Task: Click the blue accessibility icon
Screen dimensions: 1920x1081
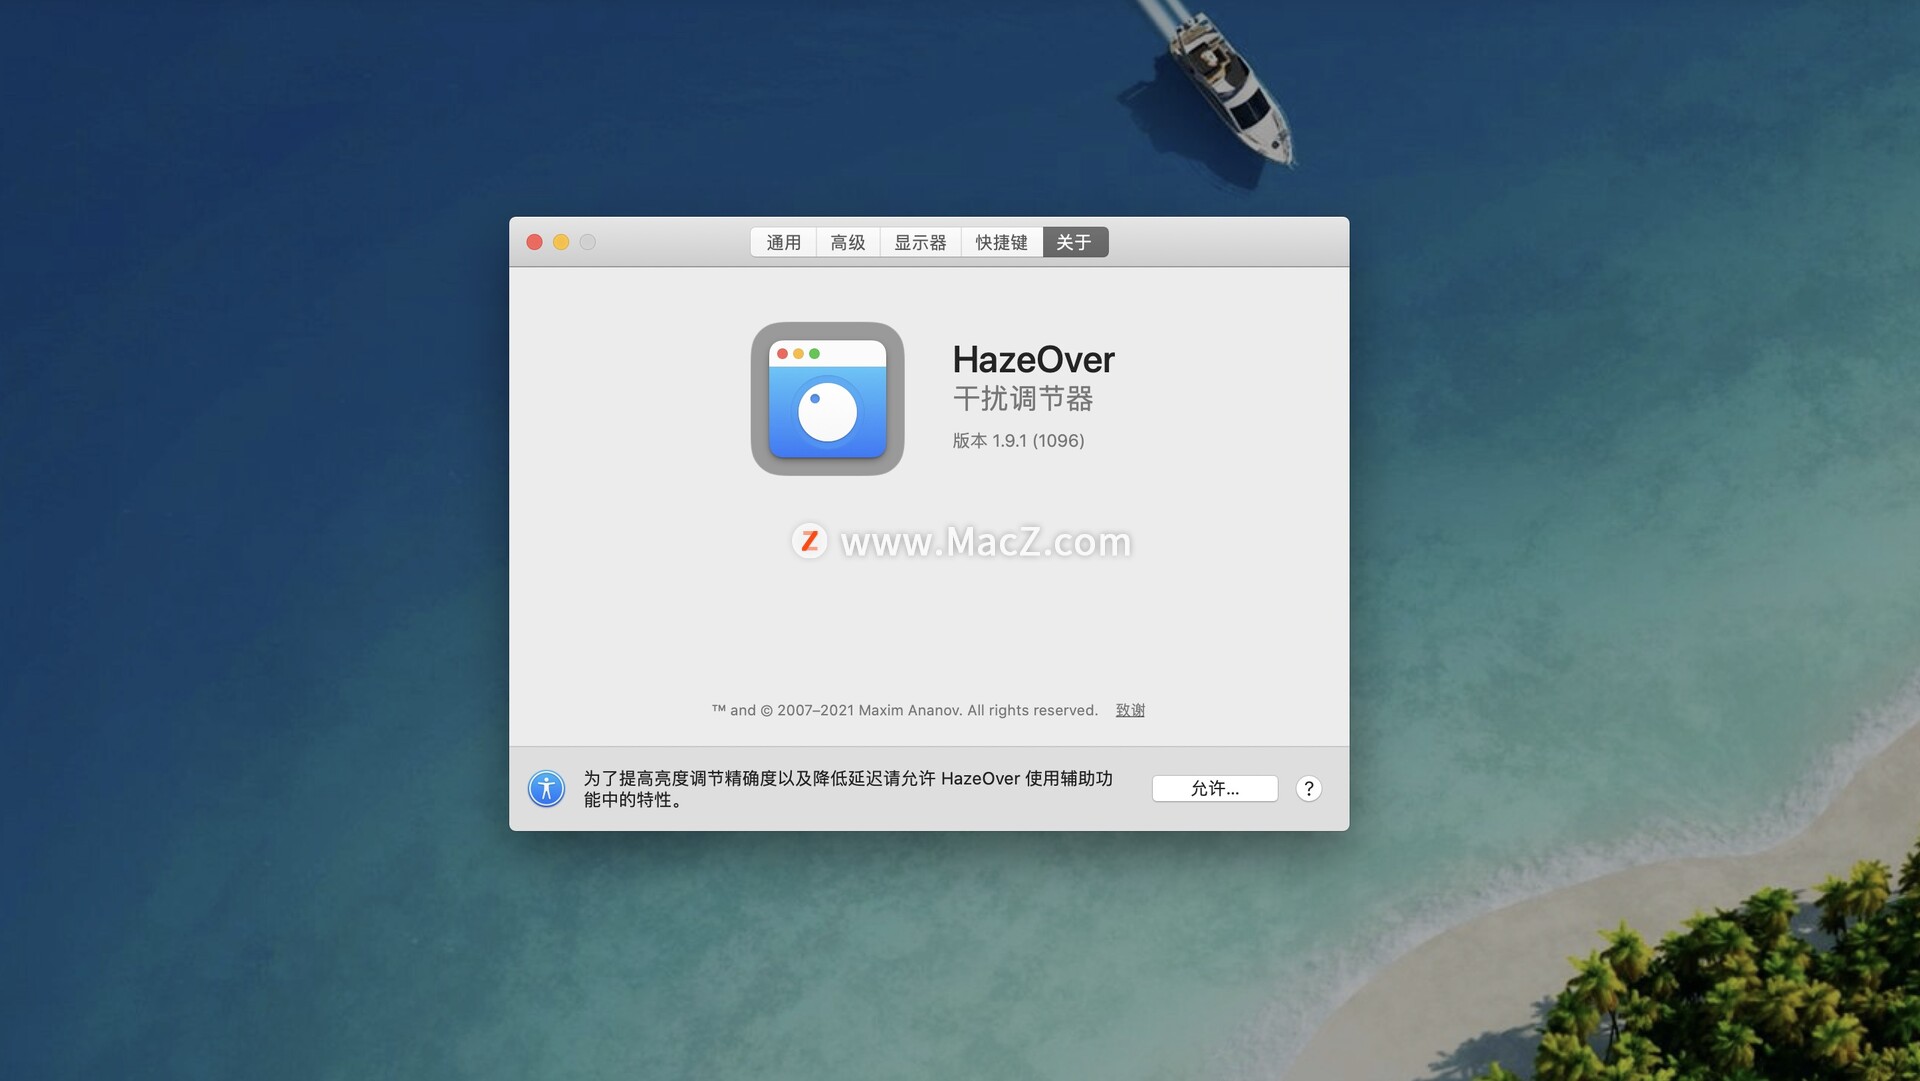Action: tap(546, 789)
